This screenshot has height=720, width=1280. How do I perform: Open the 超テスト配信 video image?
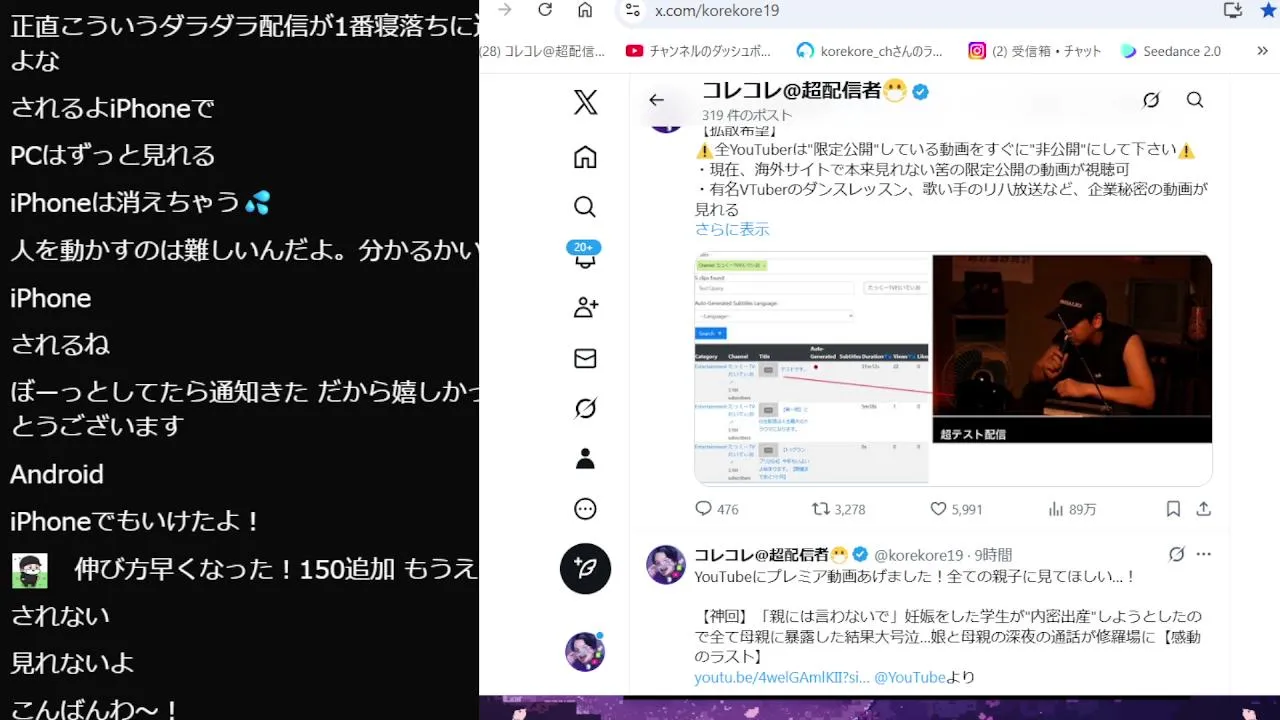[x=1072, y=349]
